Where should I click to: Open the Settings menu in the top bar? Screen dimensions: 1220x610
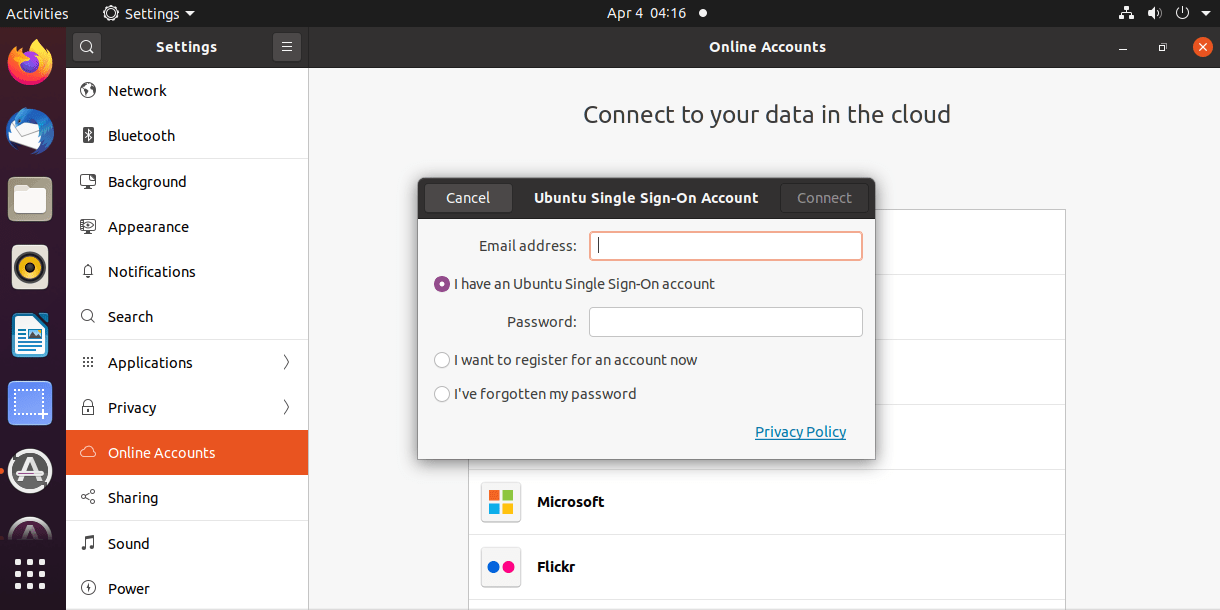click(147, 13)
